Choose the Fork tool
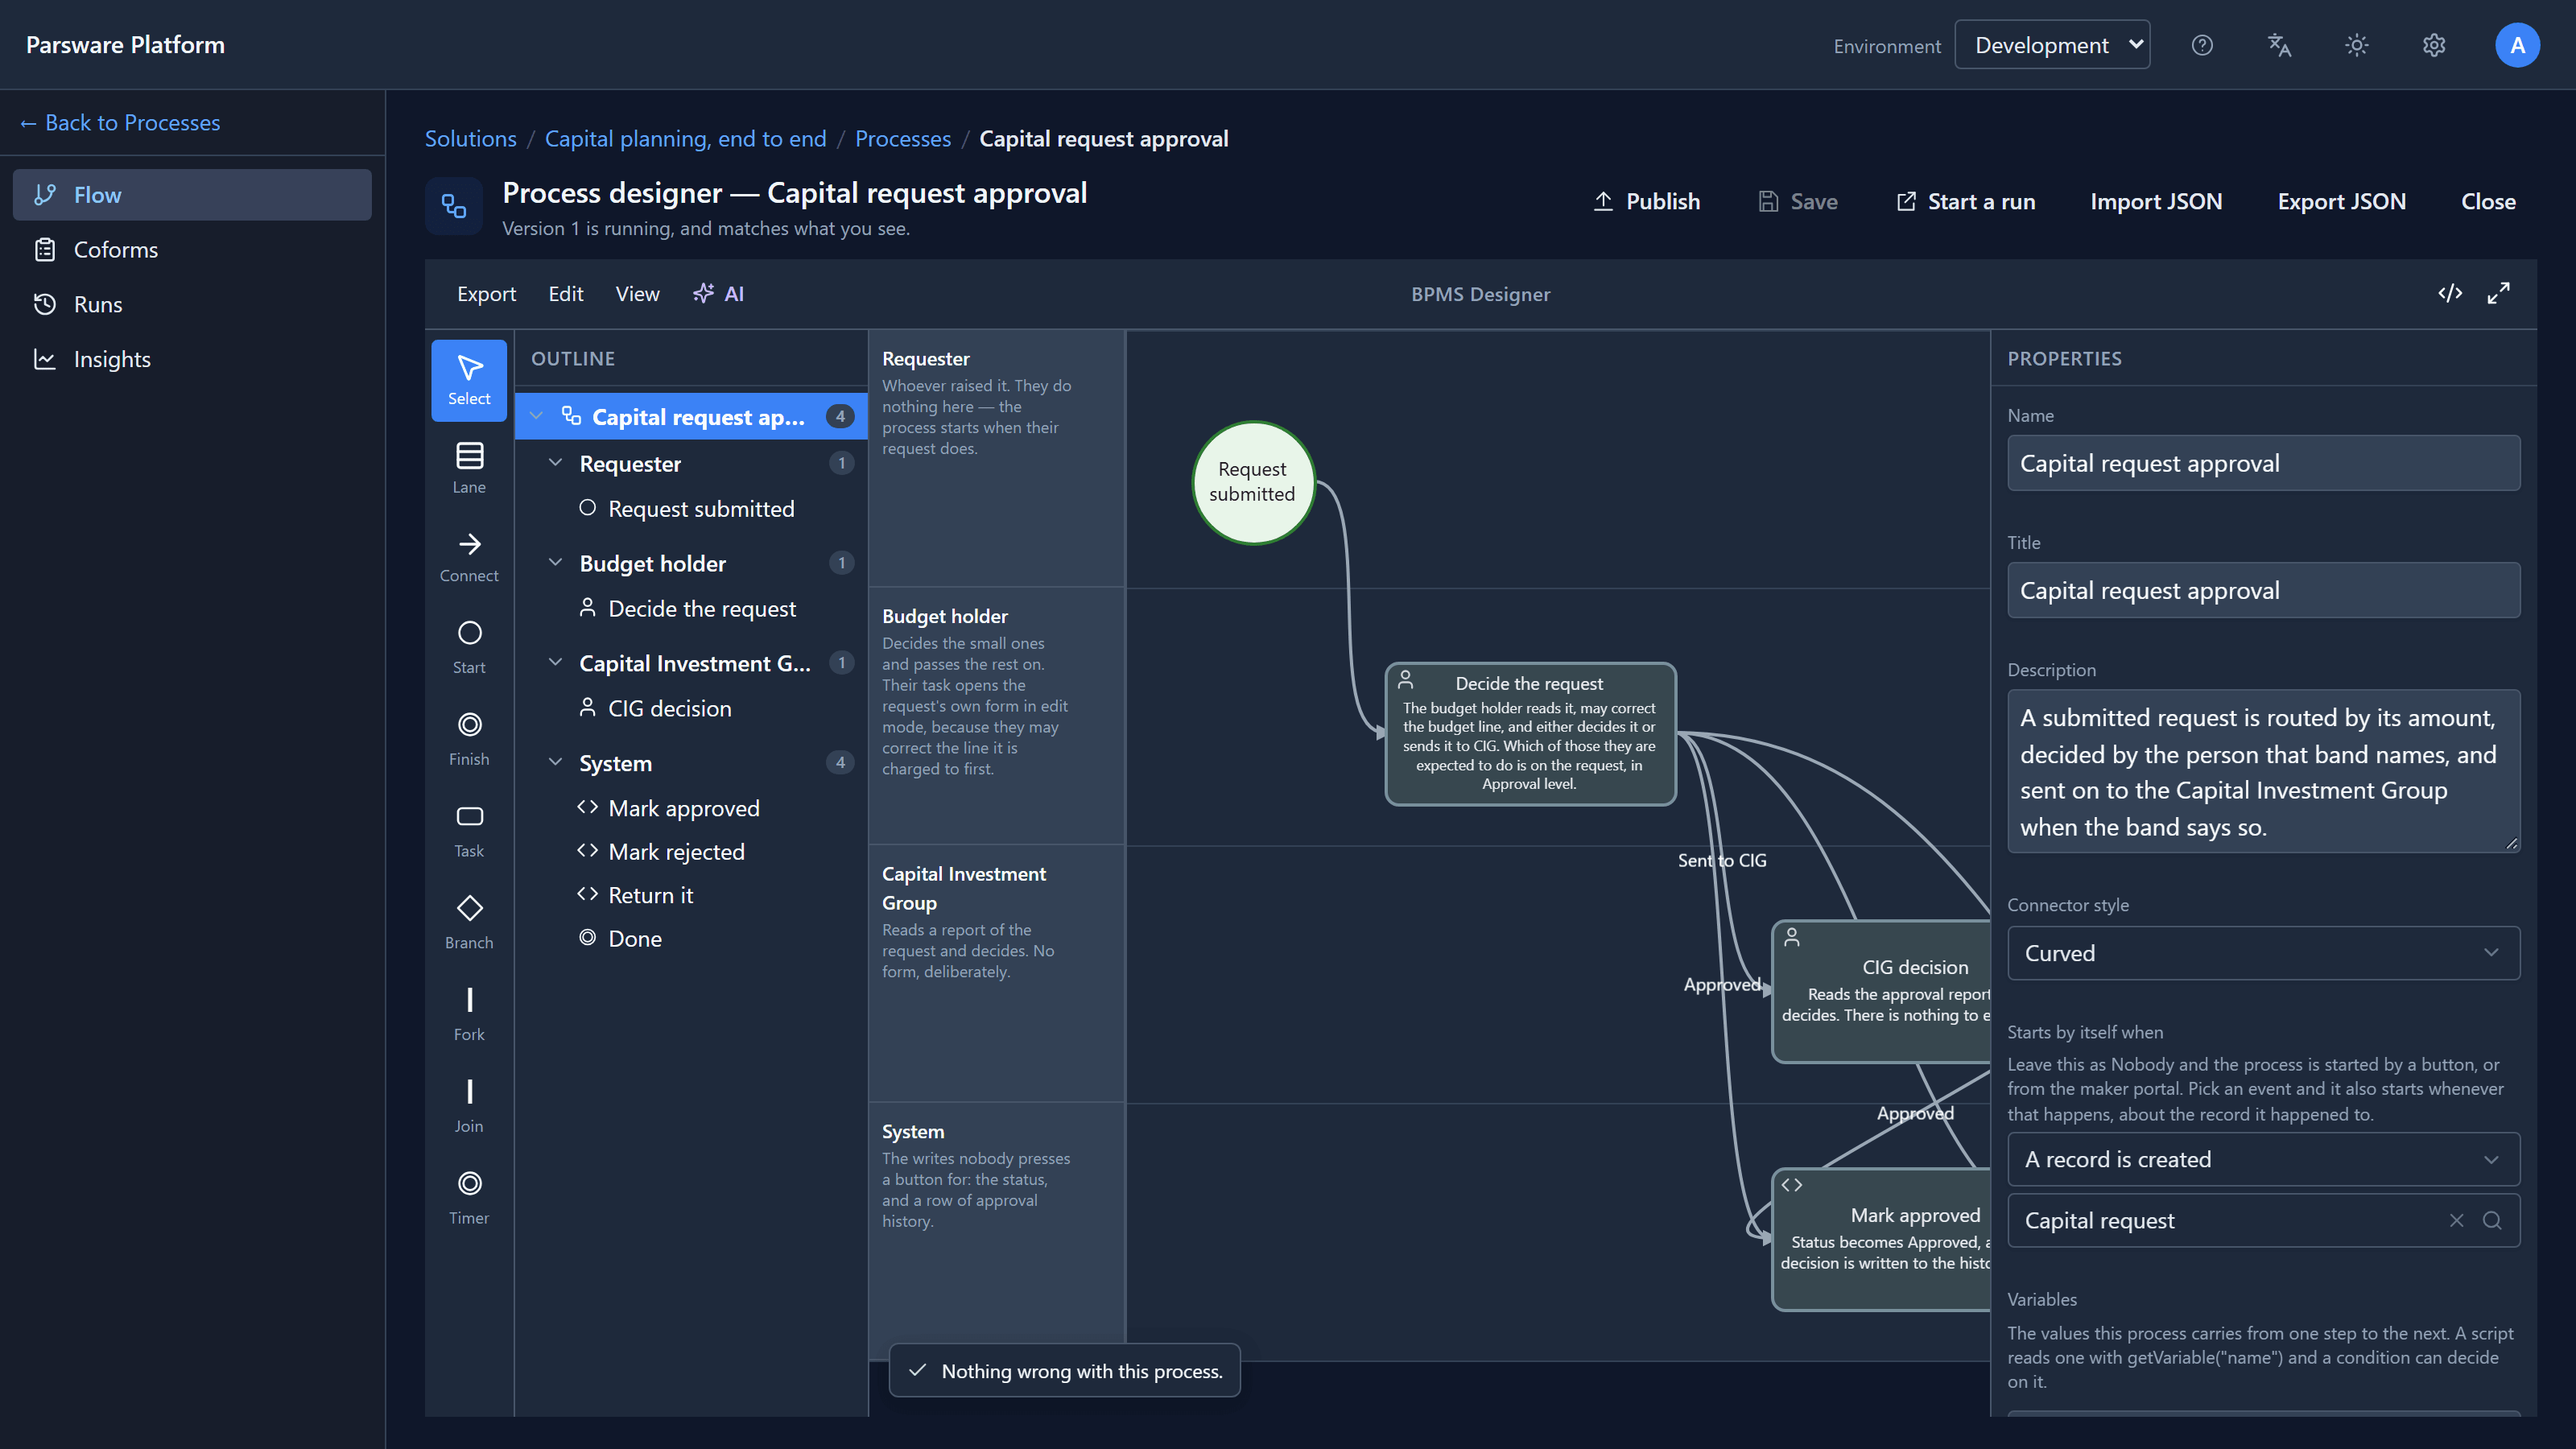2576x1449 pixels. pos(469,1014)
